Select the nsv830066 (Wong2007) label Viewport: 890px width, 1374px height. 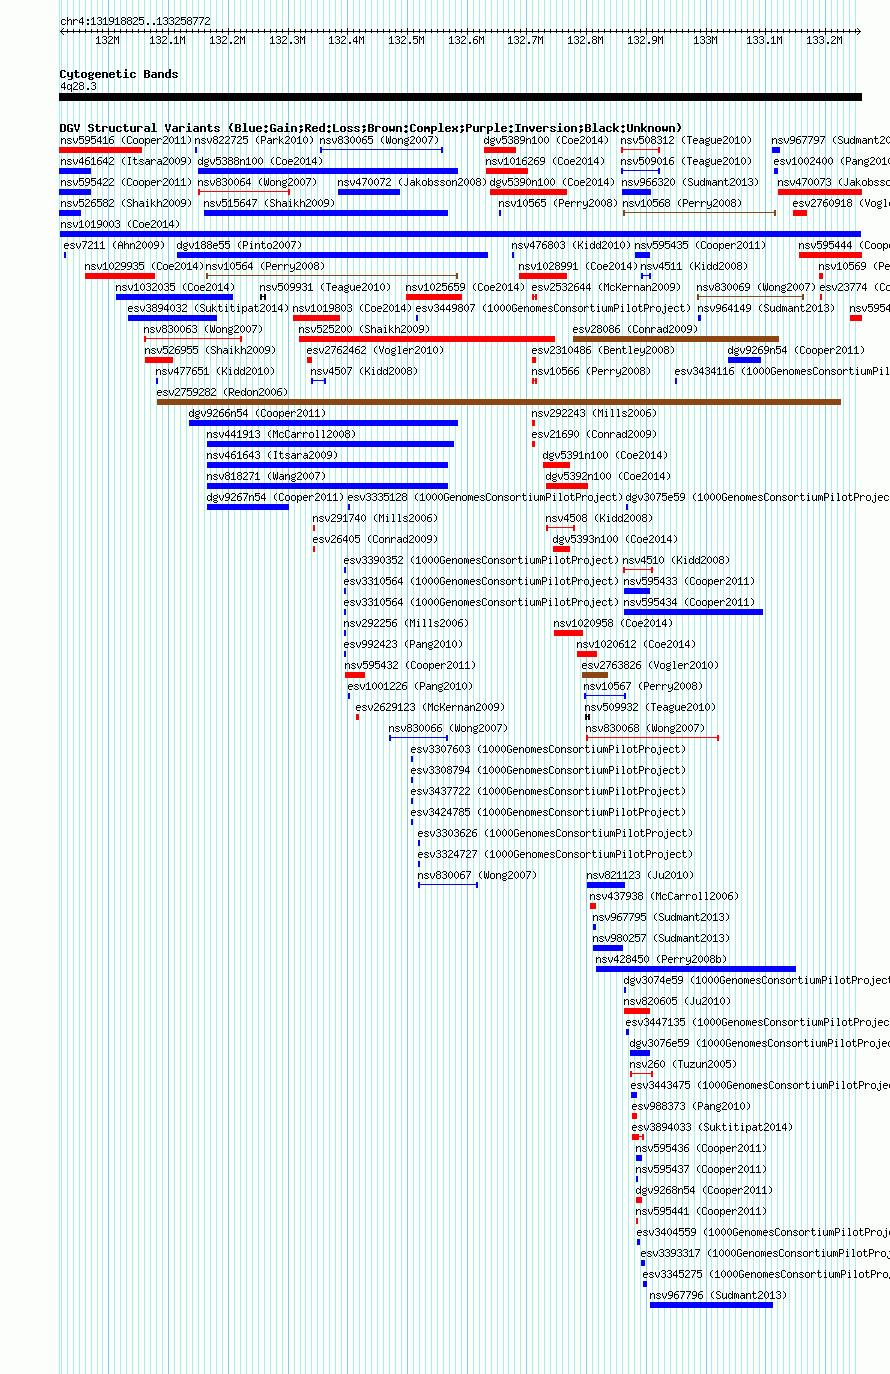click(448, 728)
